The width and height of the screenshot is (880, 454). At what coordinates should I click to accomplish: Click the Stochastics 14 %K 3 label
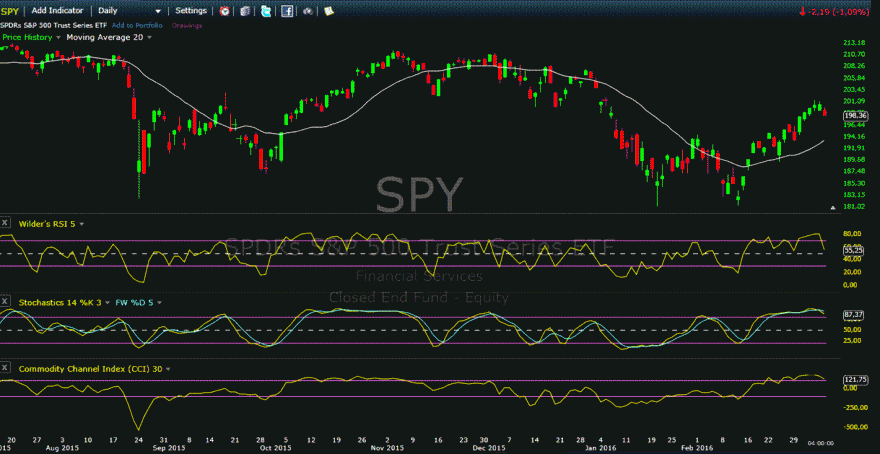click(x=60, y=302)
